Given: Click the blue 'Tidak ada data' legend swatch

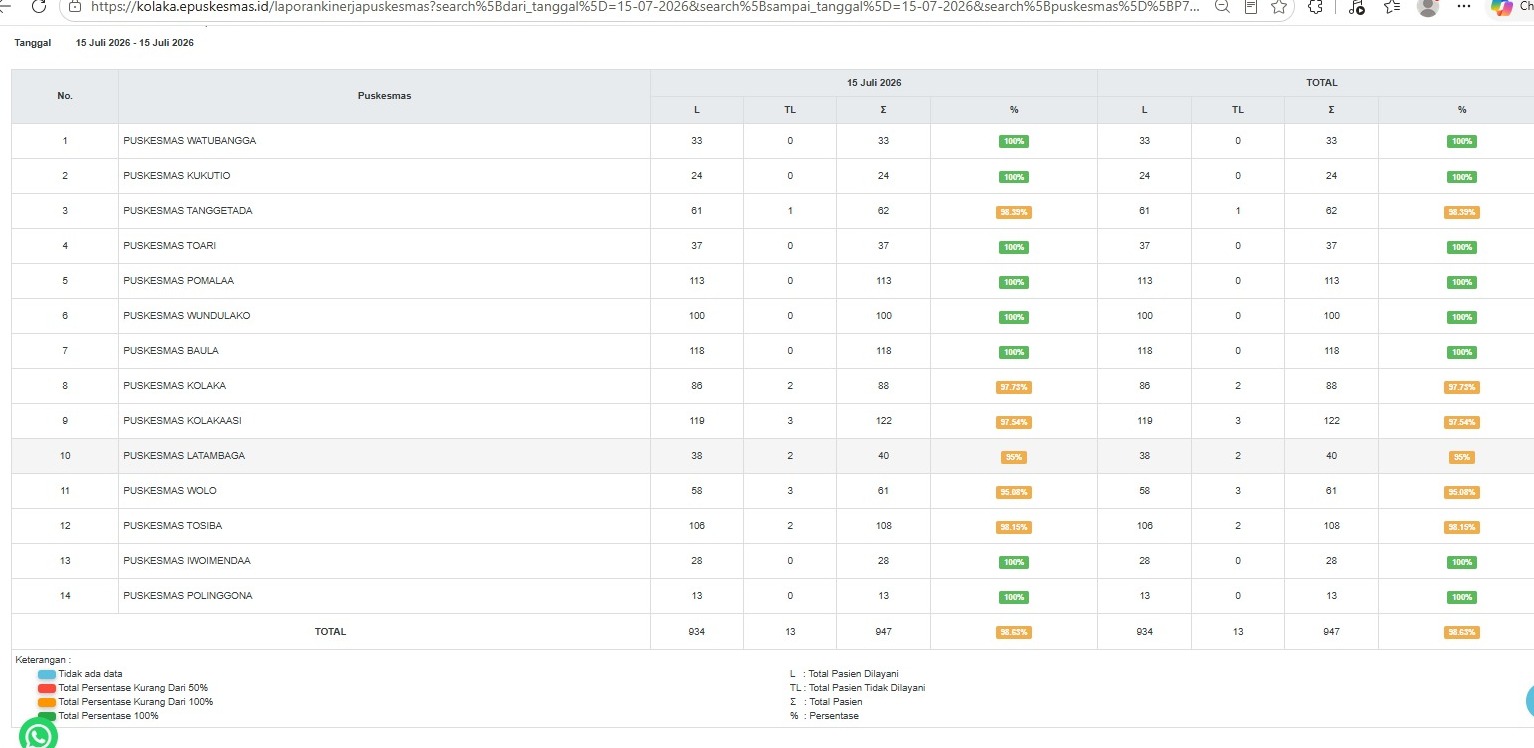Looking at the screenshot, I should [46, 674].
